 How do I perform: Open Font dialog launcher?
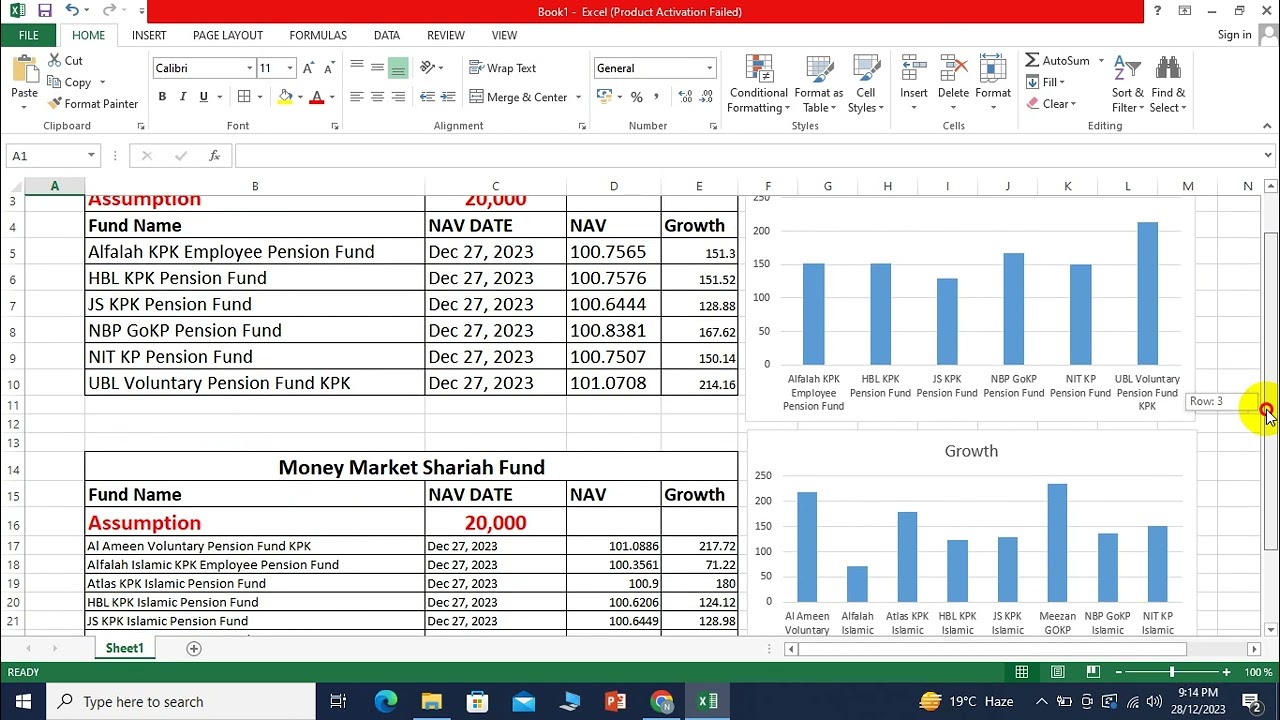(334, 126)
